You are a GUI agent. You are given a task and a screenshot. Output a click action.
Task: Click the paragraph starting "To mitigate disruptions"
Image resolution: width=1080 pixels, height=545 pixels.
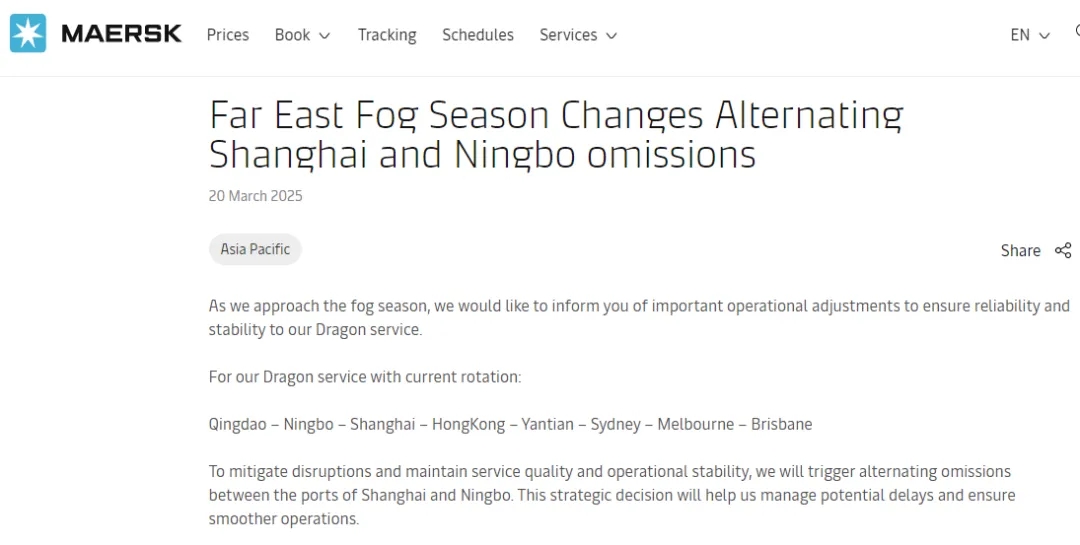coord(612,495)
